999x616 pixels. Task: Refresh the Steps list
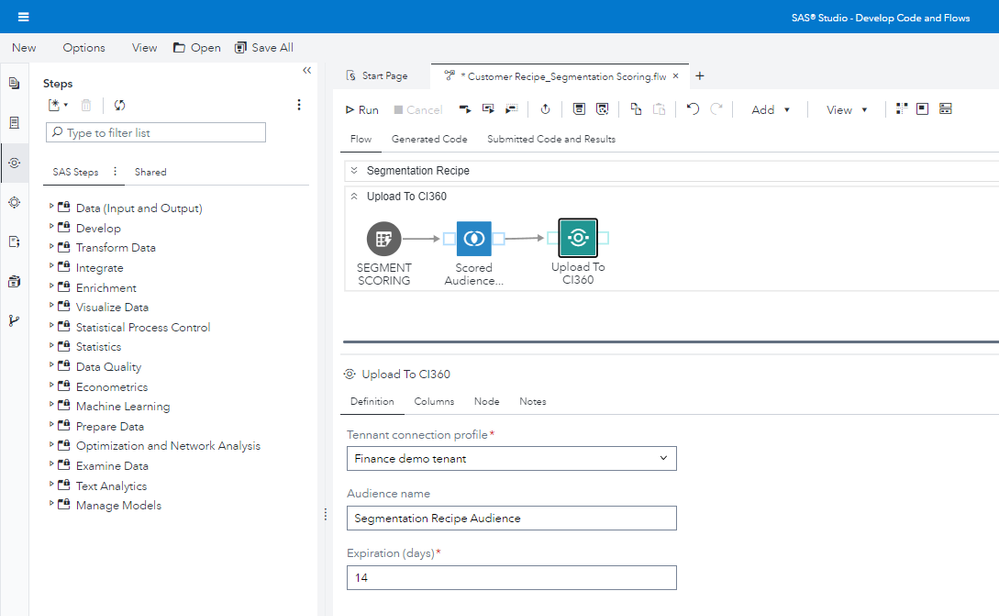pos(119,105)
